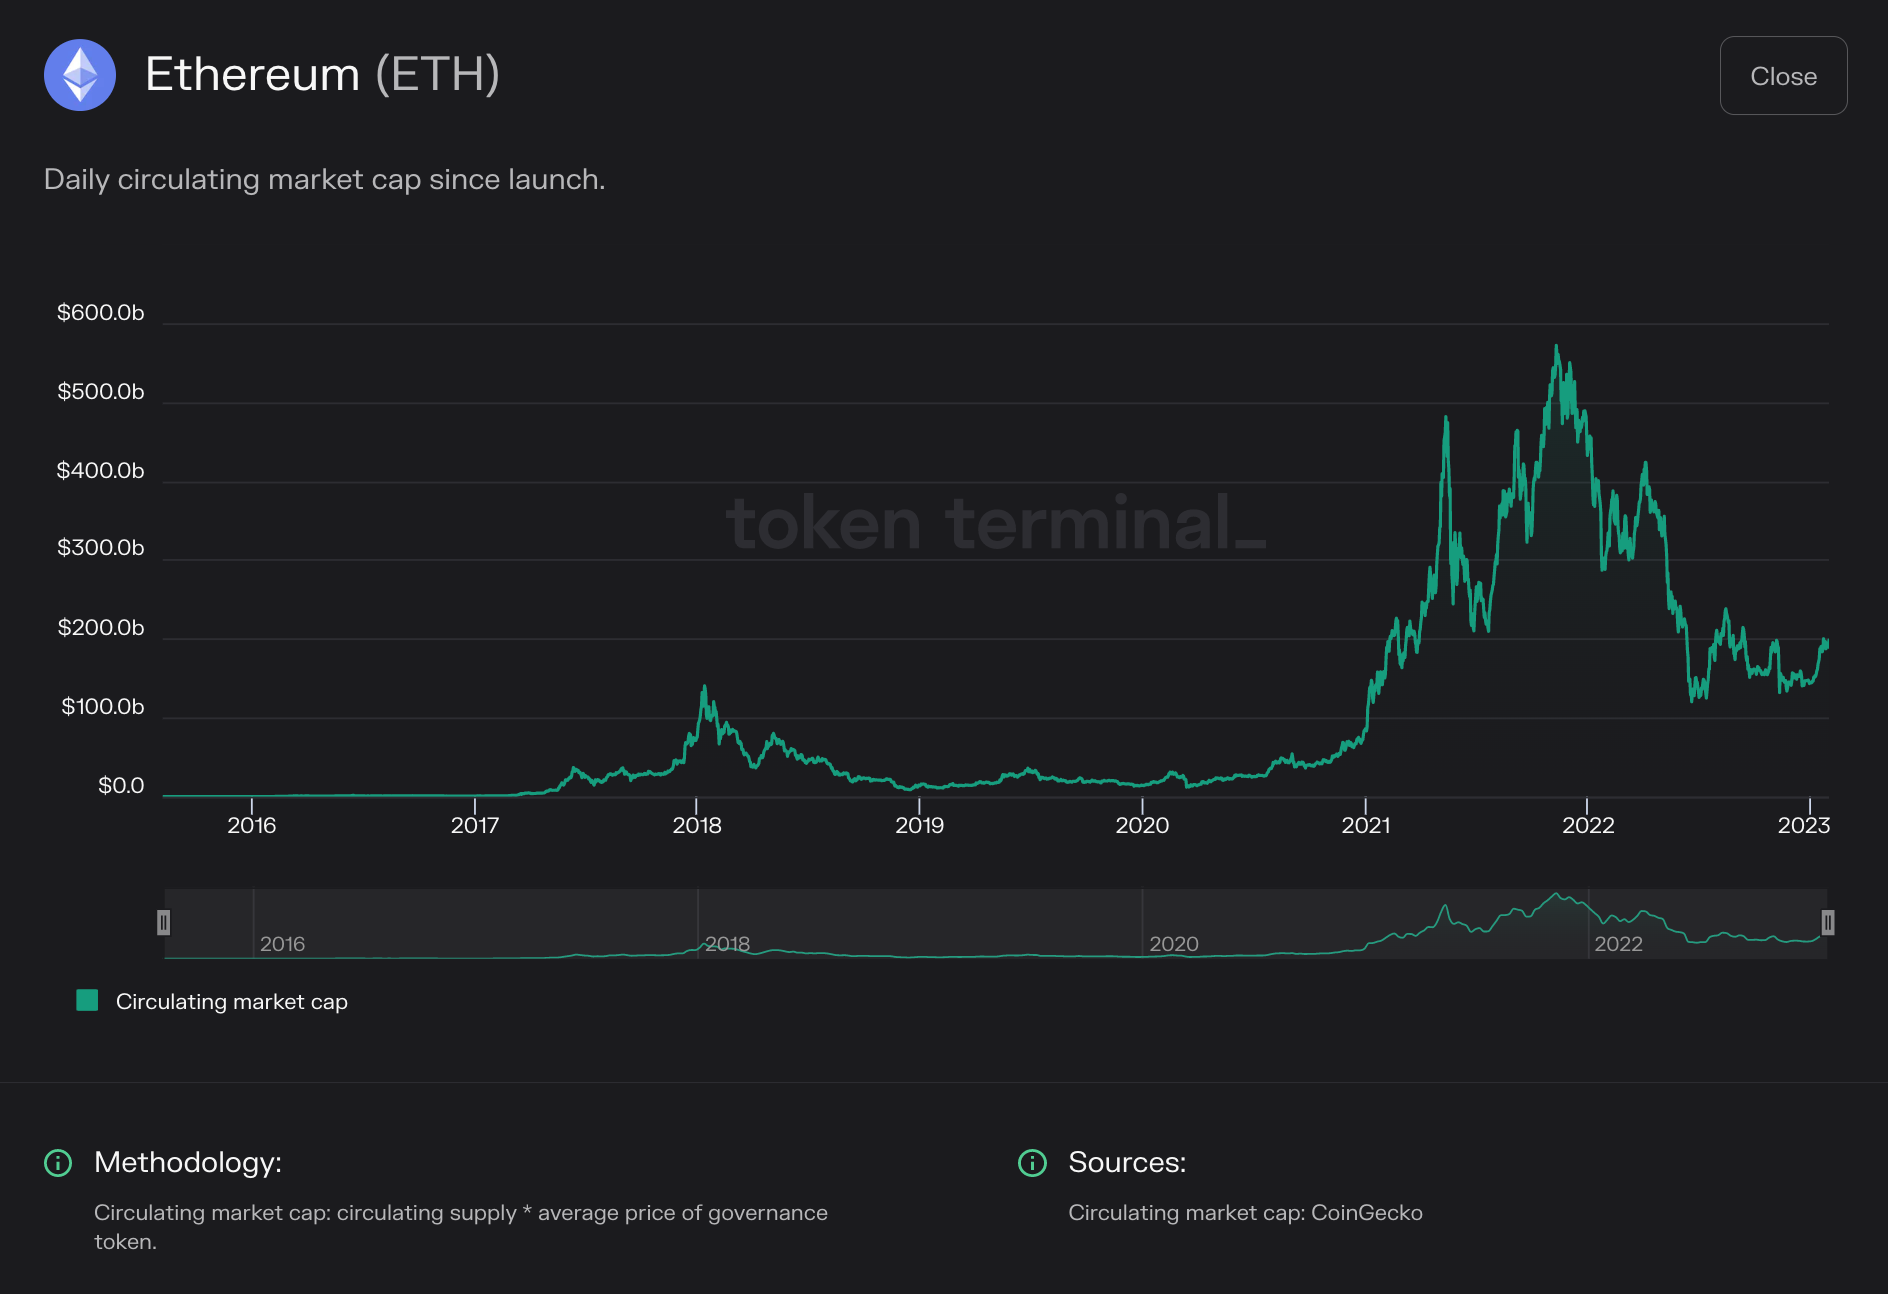
Task: Select the green Circulating market cap legend swatch
Action: pyautogui.click(x=86, y=1000)
